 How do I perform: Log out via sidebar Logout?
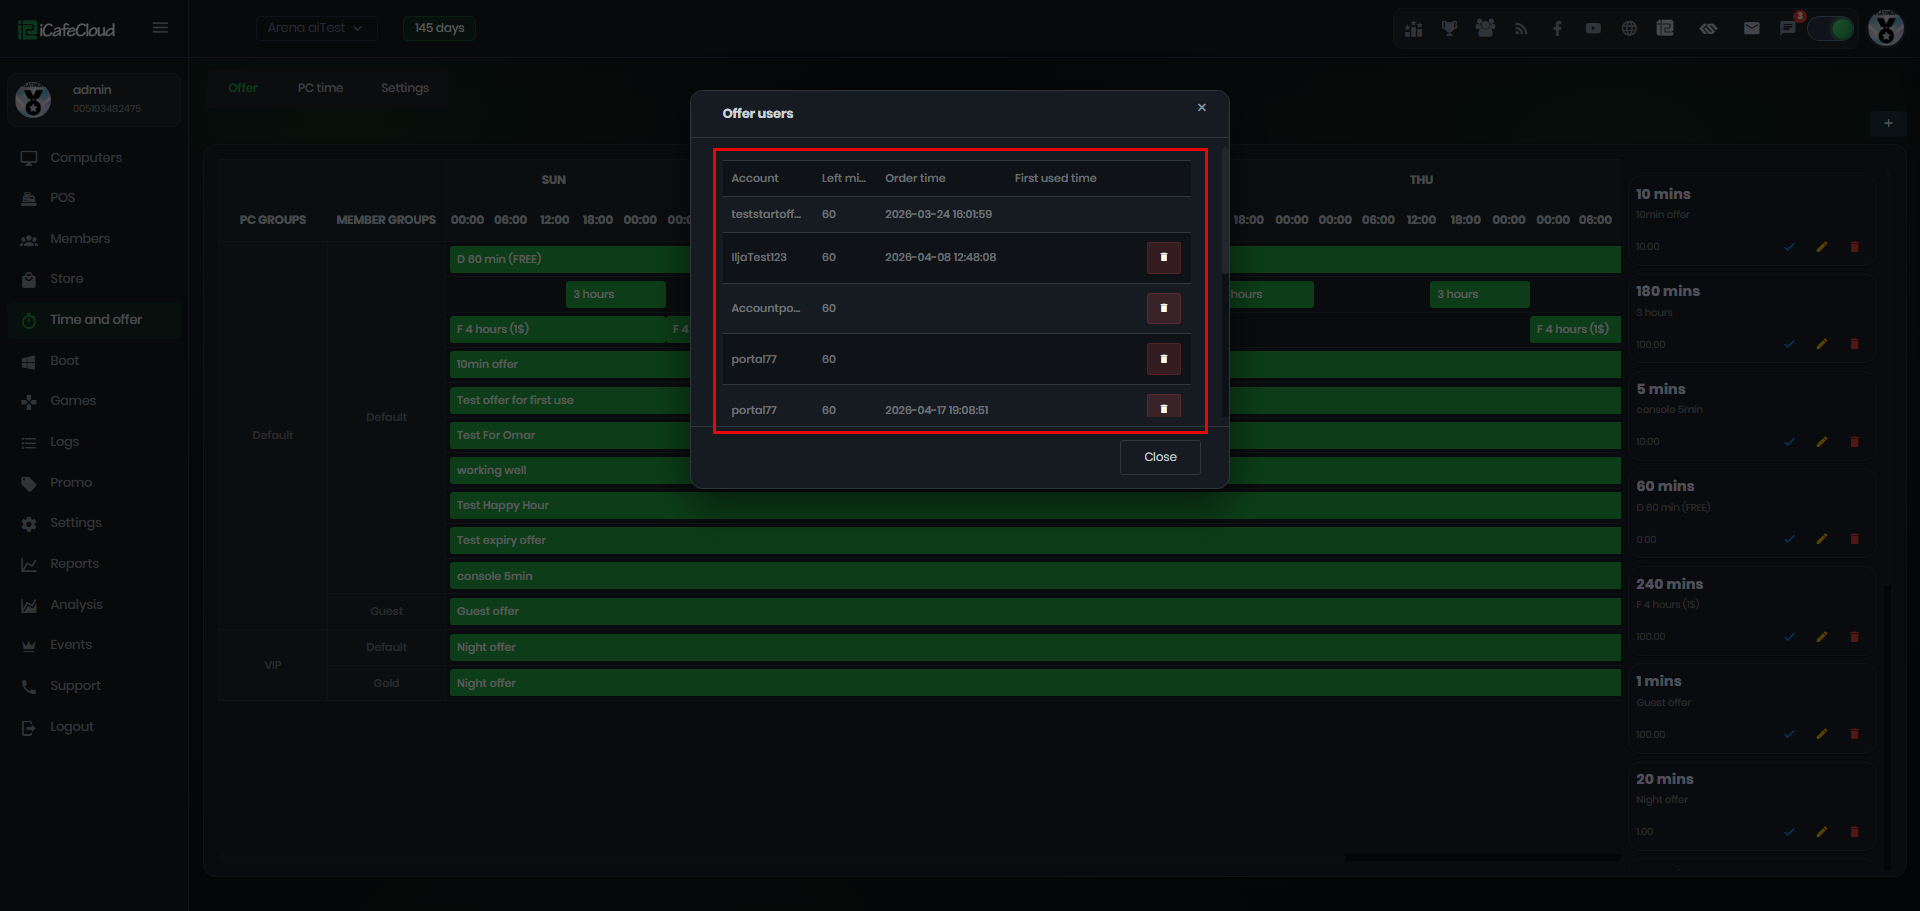coord(94,727)
